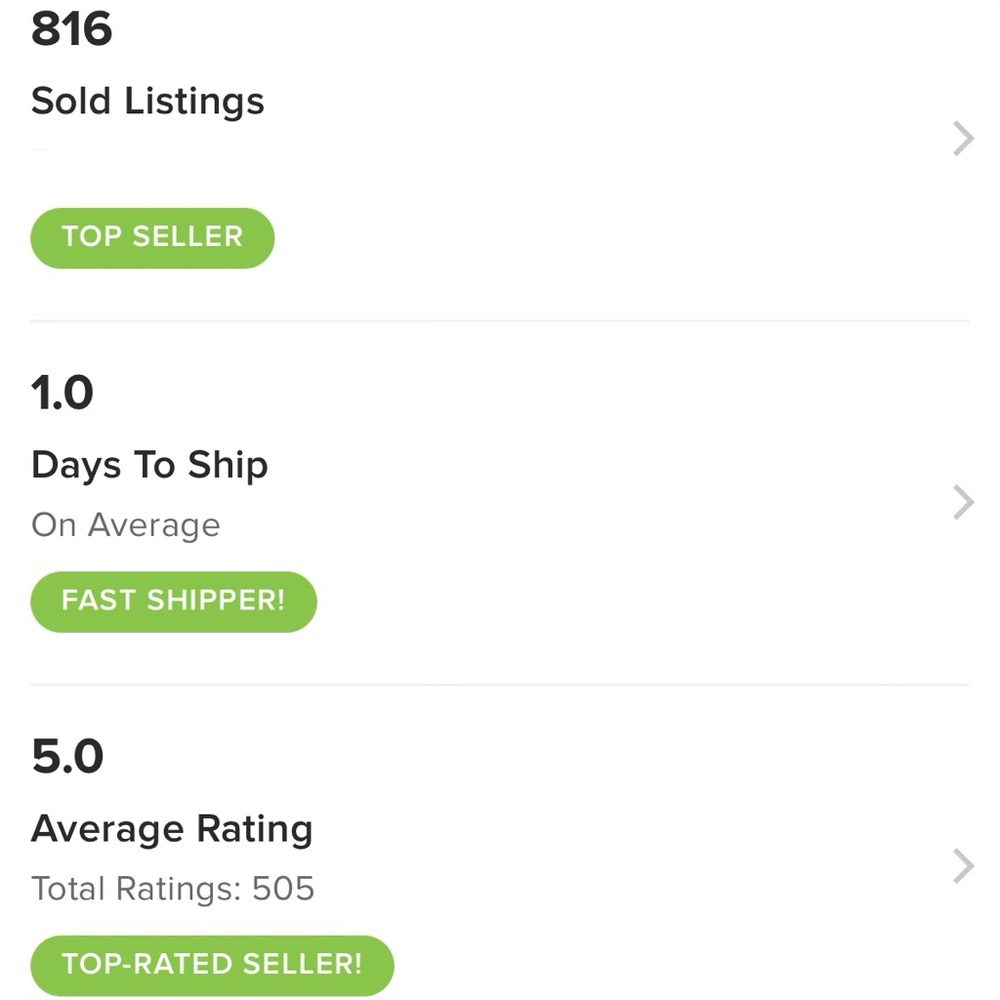
Task: Tap the Average Rating heading
Action: (172, 828)
